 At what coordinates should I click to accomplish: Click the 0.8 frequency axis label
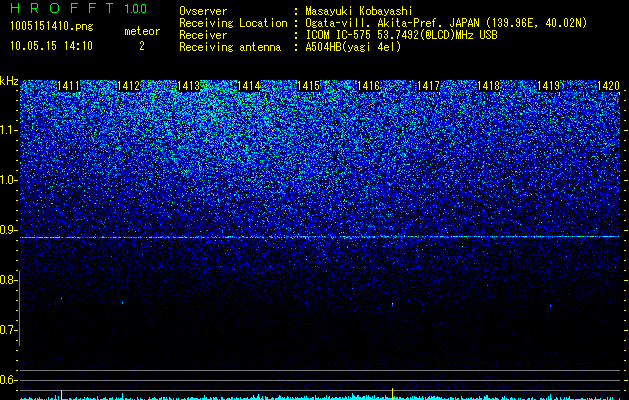pos(8,280)
